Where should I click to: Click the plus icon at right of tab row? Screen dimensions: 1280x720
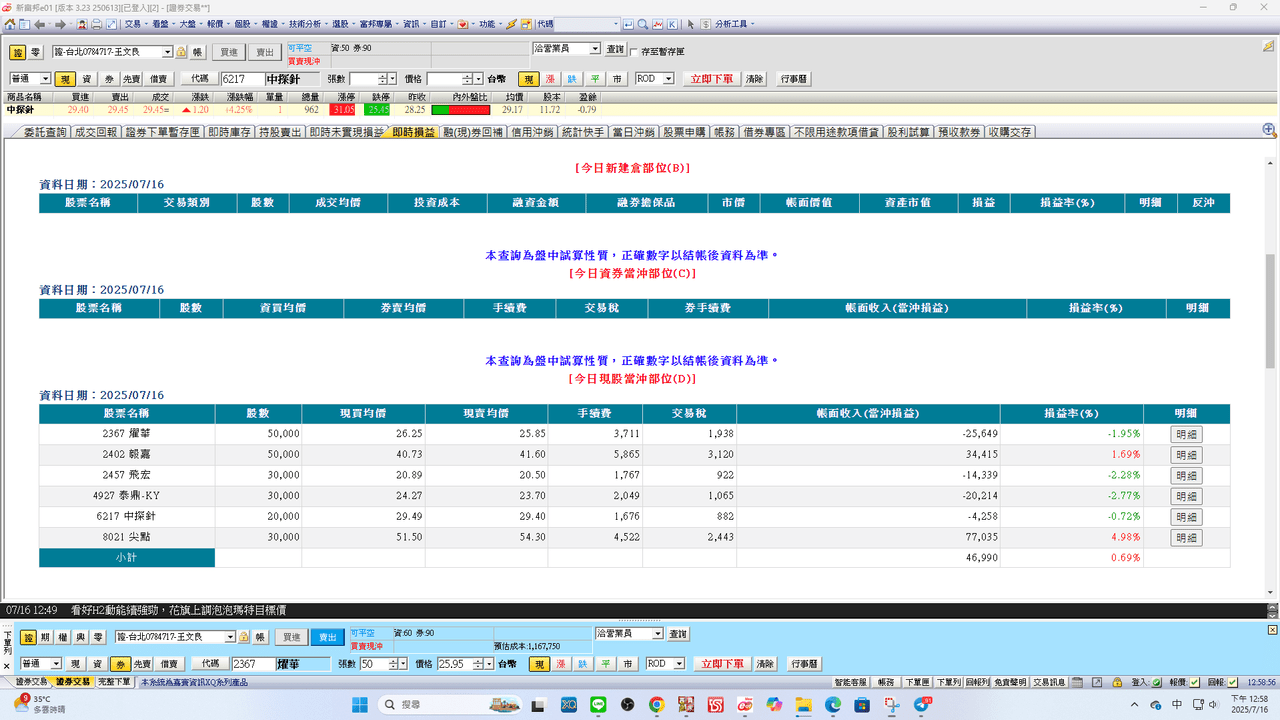(1269, 129)
